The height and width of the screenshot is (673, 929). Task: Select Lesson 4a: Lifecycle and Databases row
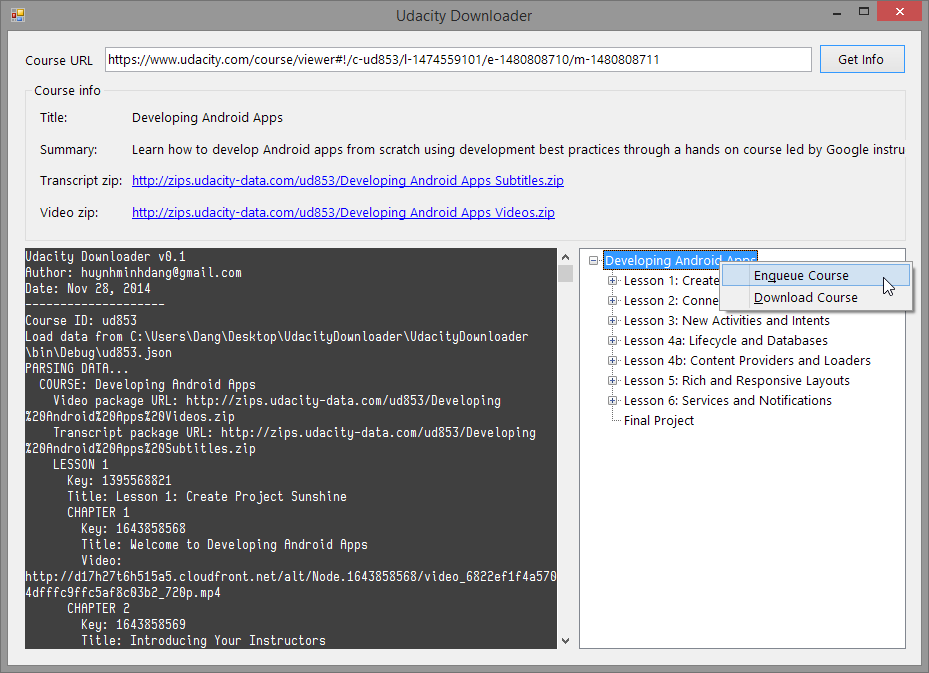tap(726, 341)
